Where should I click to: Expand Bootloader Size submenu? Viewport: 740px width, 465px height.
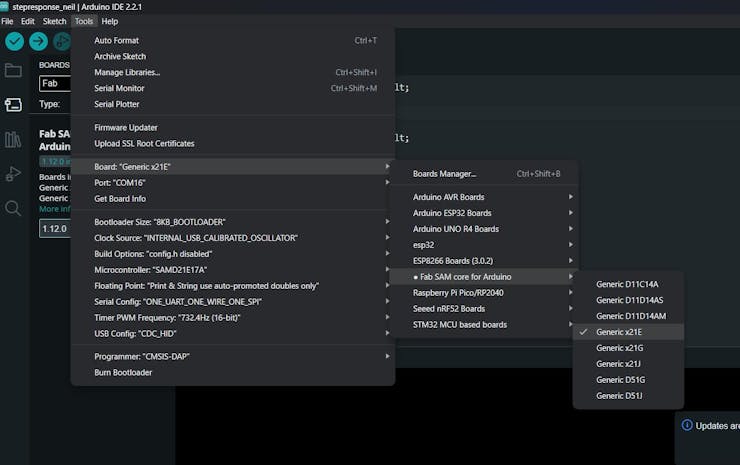[x=233, y=222]
